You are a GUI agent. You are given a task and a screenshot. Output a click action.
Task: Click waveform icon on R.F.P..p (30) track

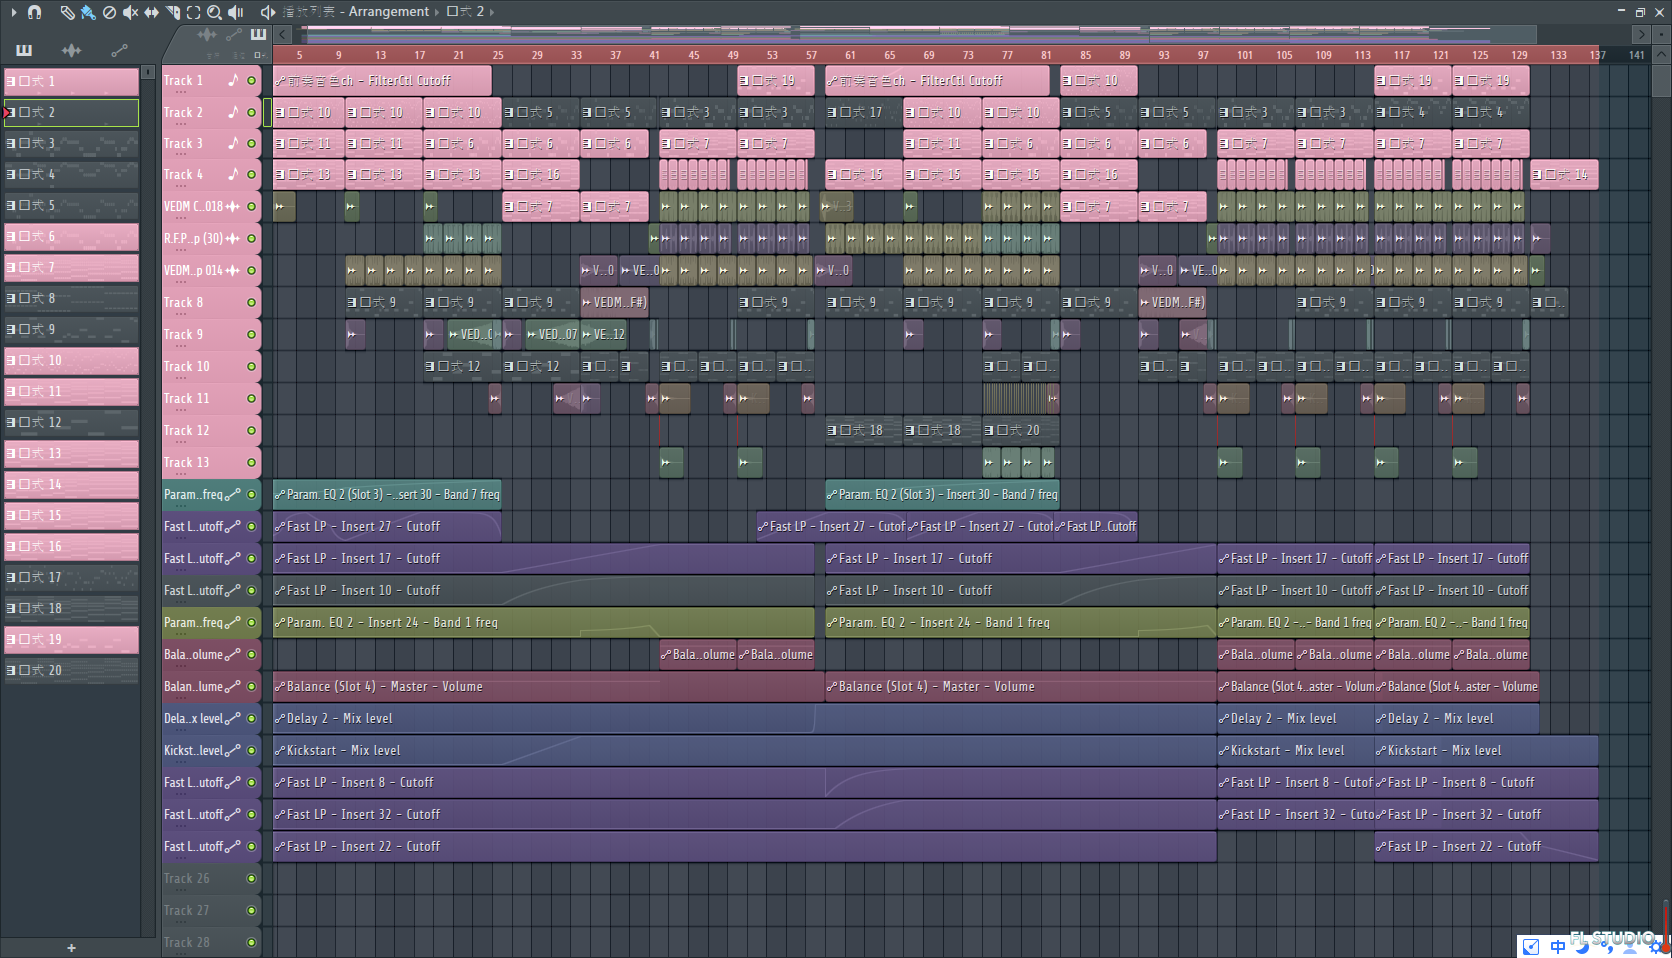point(233,239)
